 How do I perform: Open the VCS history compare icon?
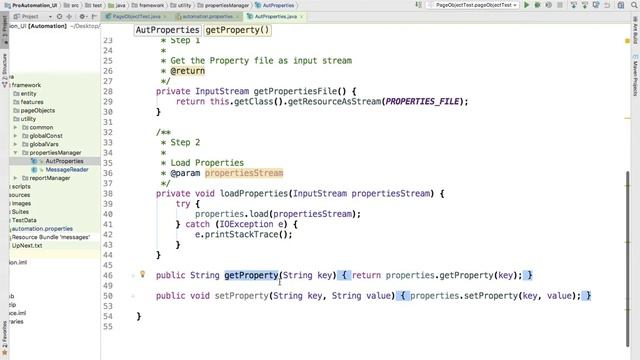coord(596,5)
